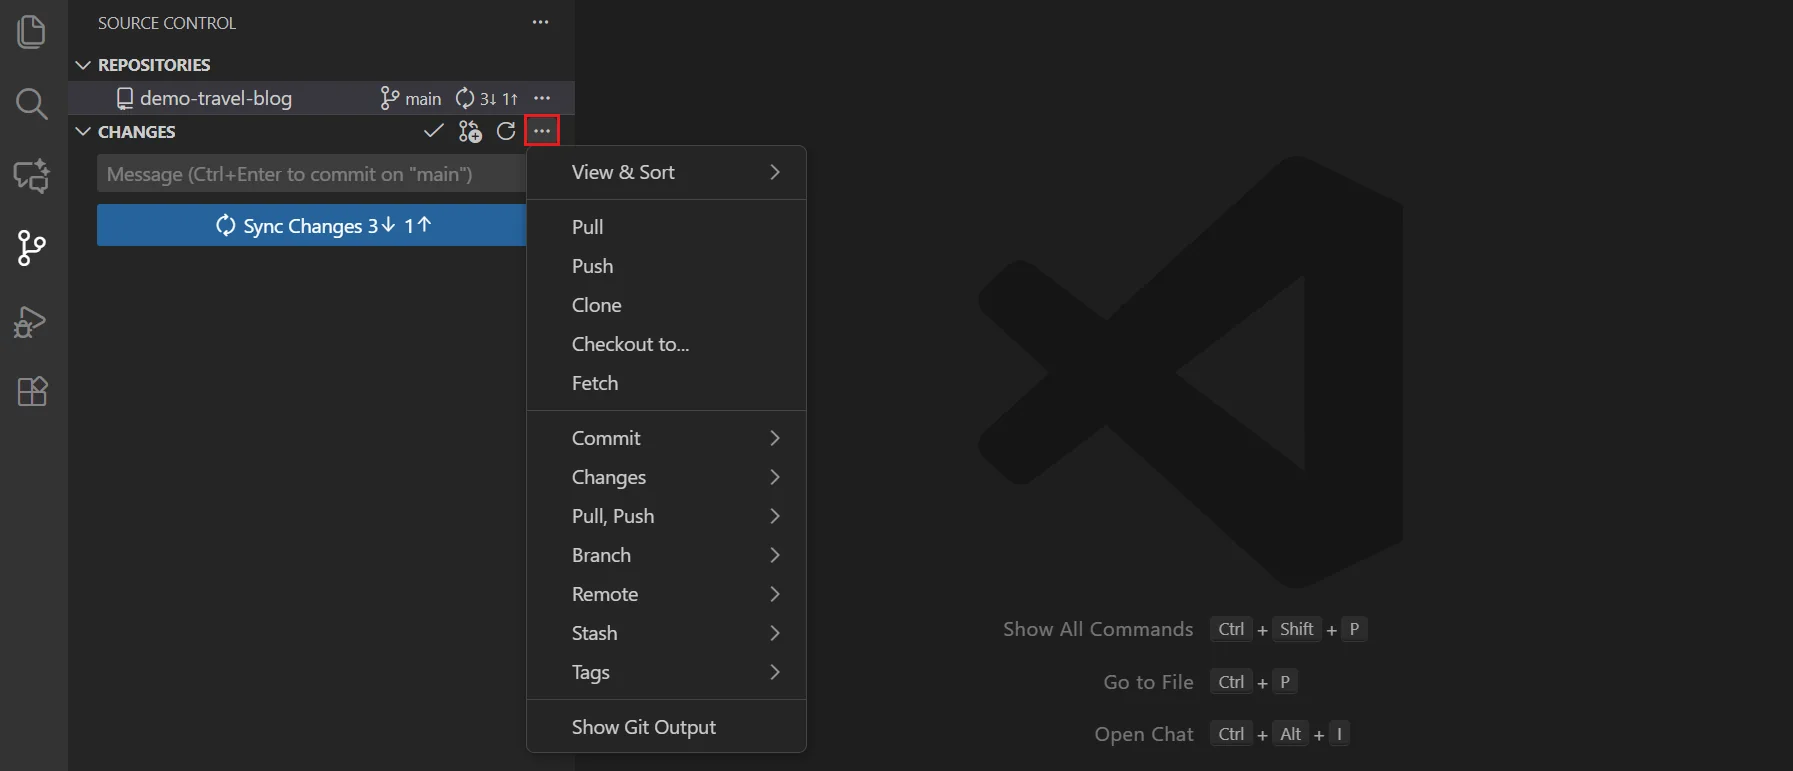Open the Extensions view icon
1793x771 pixels.
pos(32,391)
